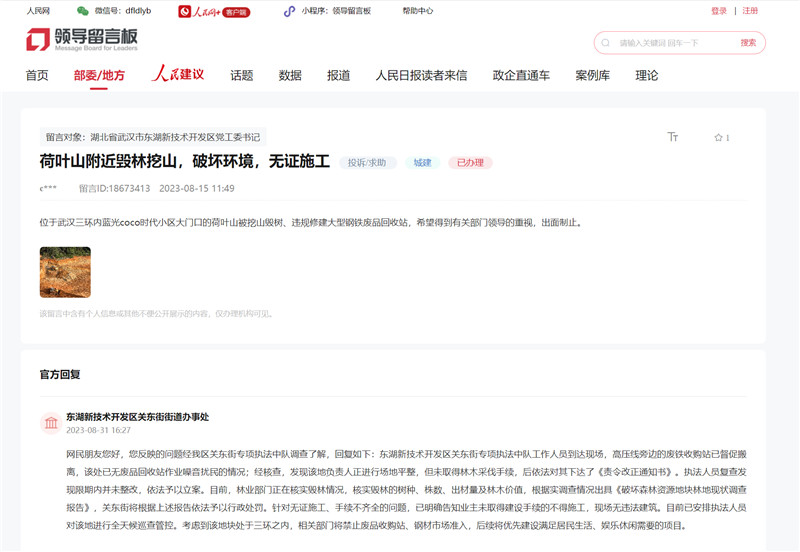Viewport: 800px width, 552px height.
Task: Open the excavated hillside photo thumbnail
Action: [x=65, y=272]
